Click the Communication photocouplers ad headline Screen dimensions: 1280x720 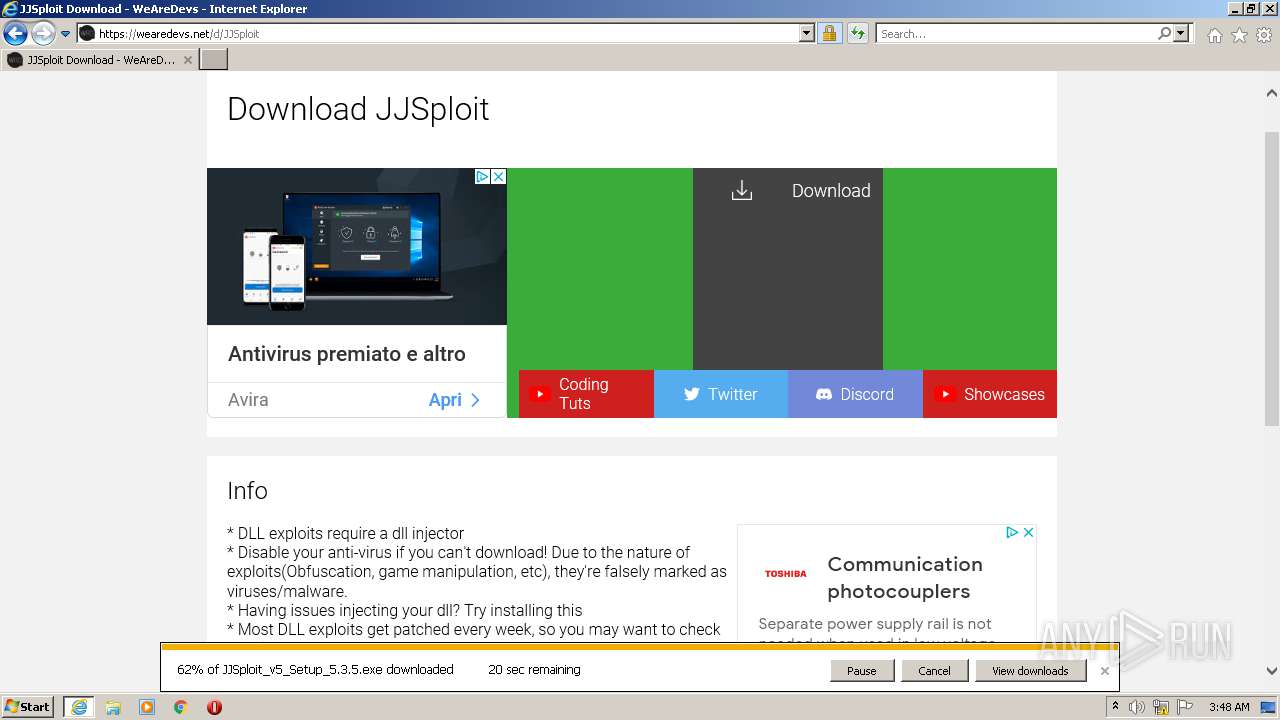905,577
